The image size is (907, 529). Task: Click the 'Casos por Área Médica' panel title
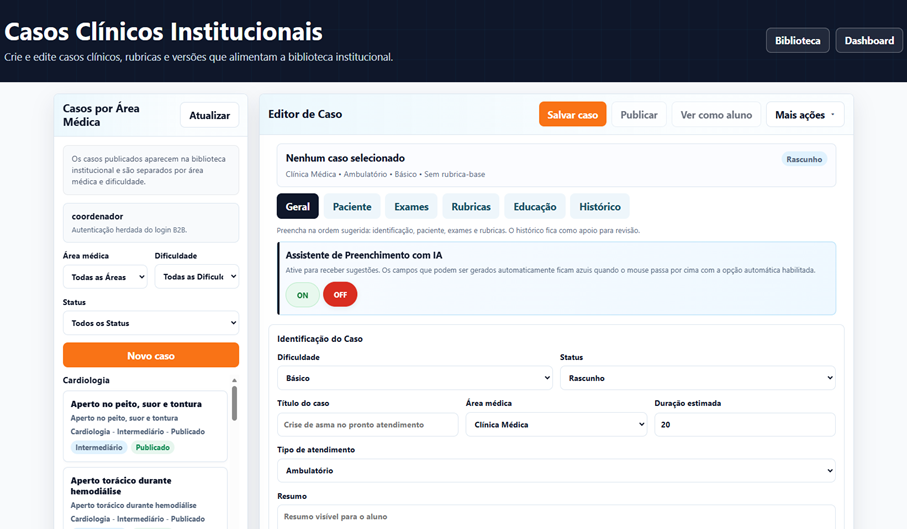click(101, 115)
